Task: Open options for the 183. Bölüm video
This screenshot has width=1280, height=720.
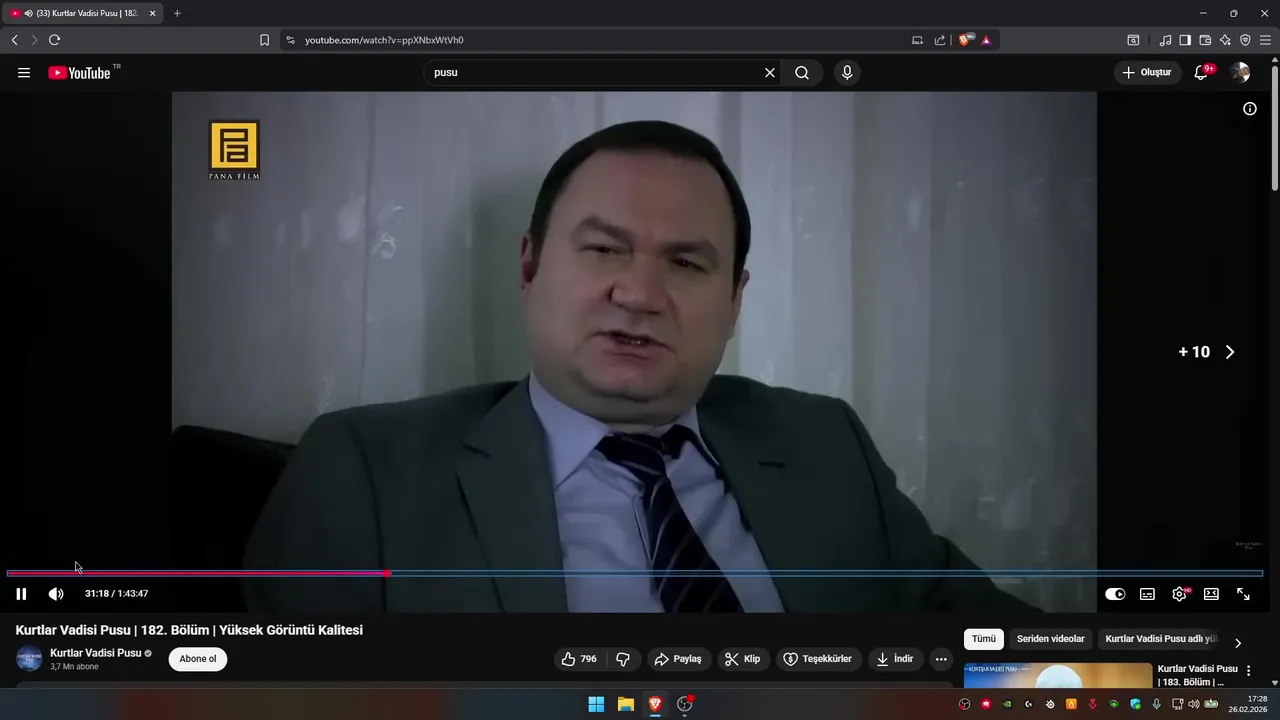Action: pyautogui.click(x=1248, y=671)
